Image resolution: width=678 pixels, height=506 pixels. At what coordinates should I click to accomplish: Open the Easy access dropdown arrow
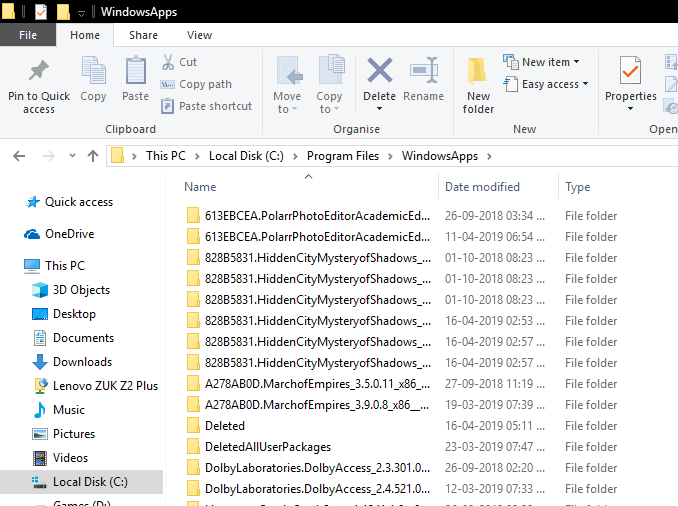[585, 83]
